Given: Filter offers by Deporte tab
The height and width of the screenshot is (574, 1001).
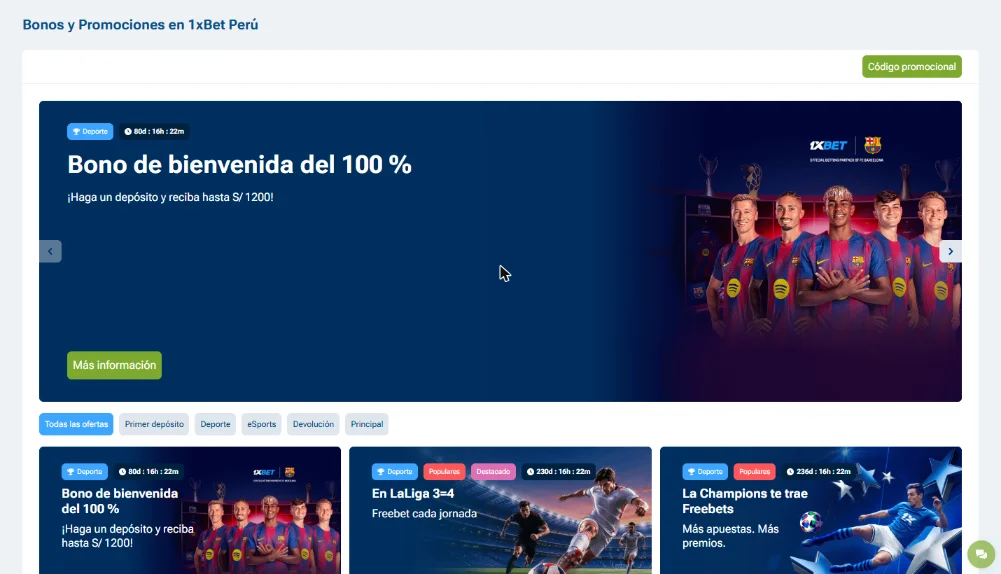Looking at the screenshot, I should coord(215,424).
